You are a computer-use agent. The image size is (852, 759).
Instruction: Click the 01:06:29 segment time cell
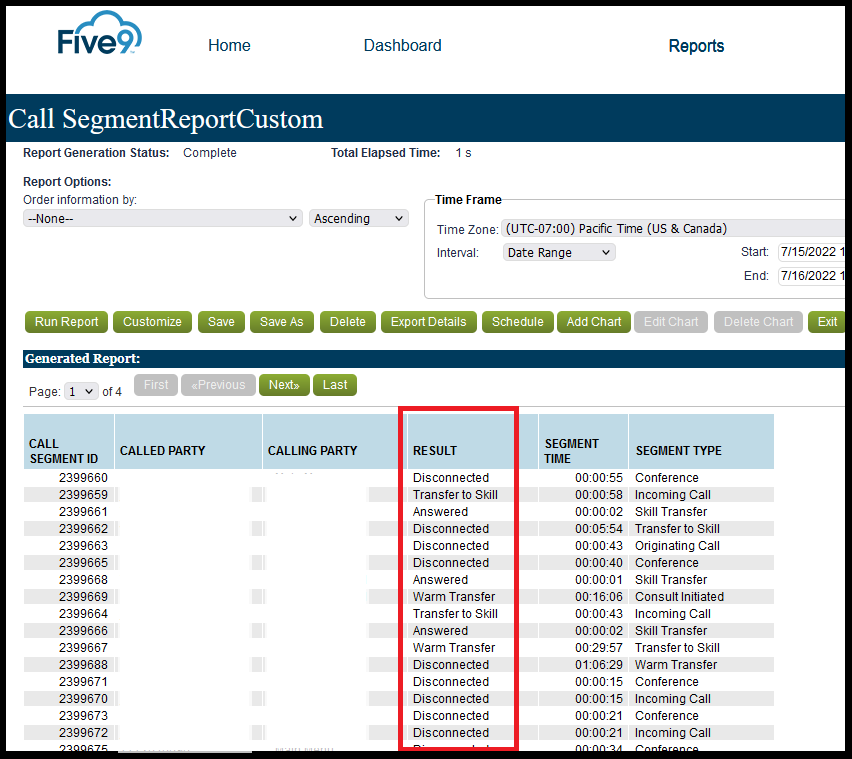[599, 664]
